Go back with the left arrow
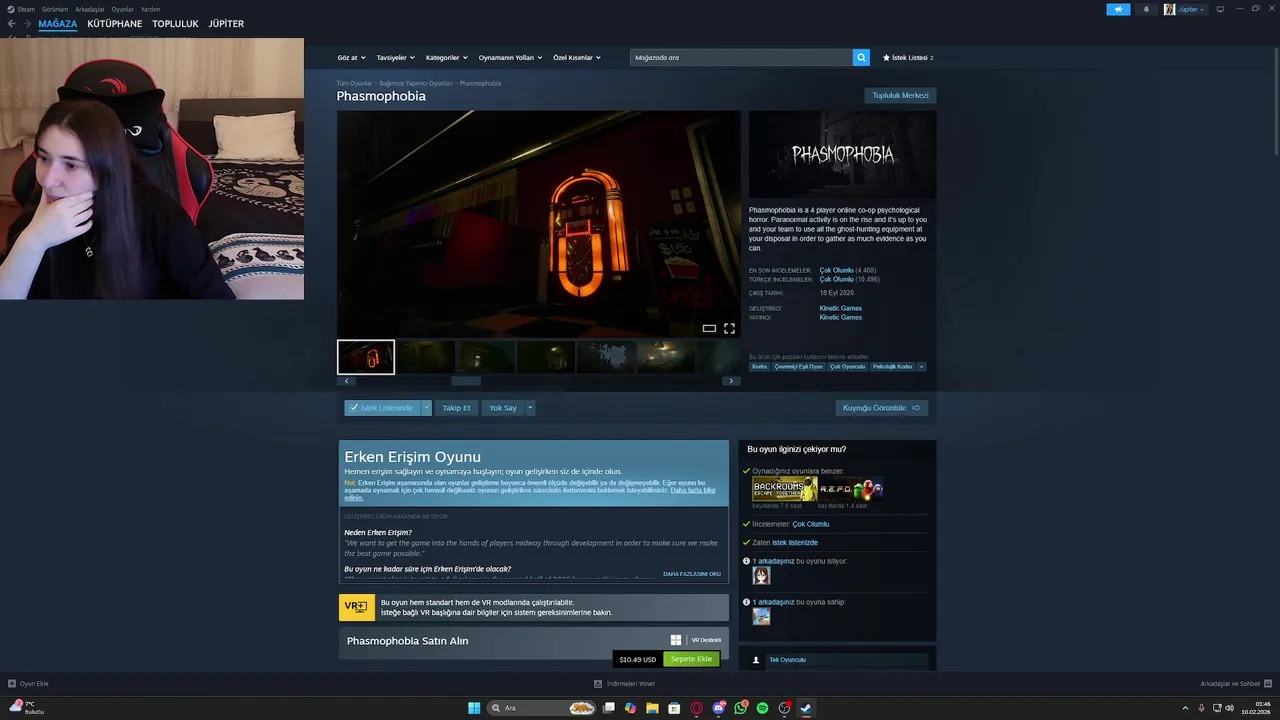 (x=12, y=24)
